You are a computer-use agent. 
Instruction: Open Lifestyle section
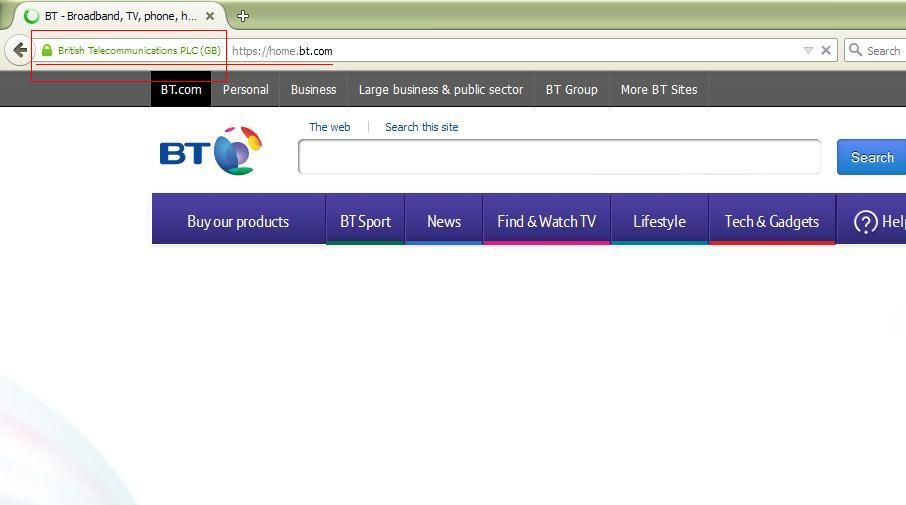pyautogui.click(x=659, y=222)
